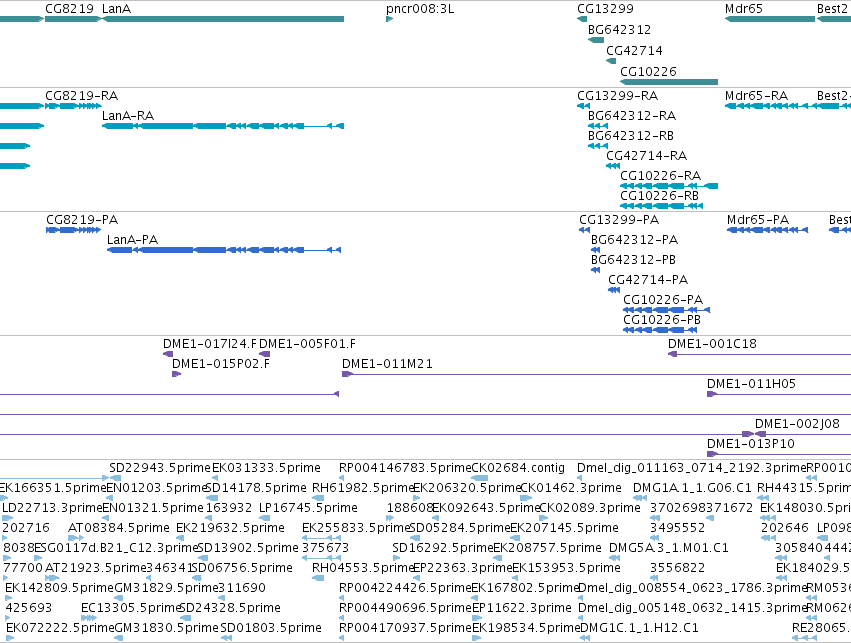Select the 202716 EST label
This screenshot has height=643, width=851.
(26, 528)
